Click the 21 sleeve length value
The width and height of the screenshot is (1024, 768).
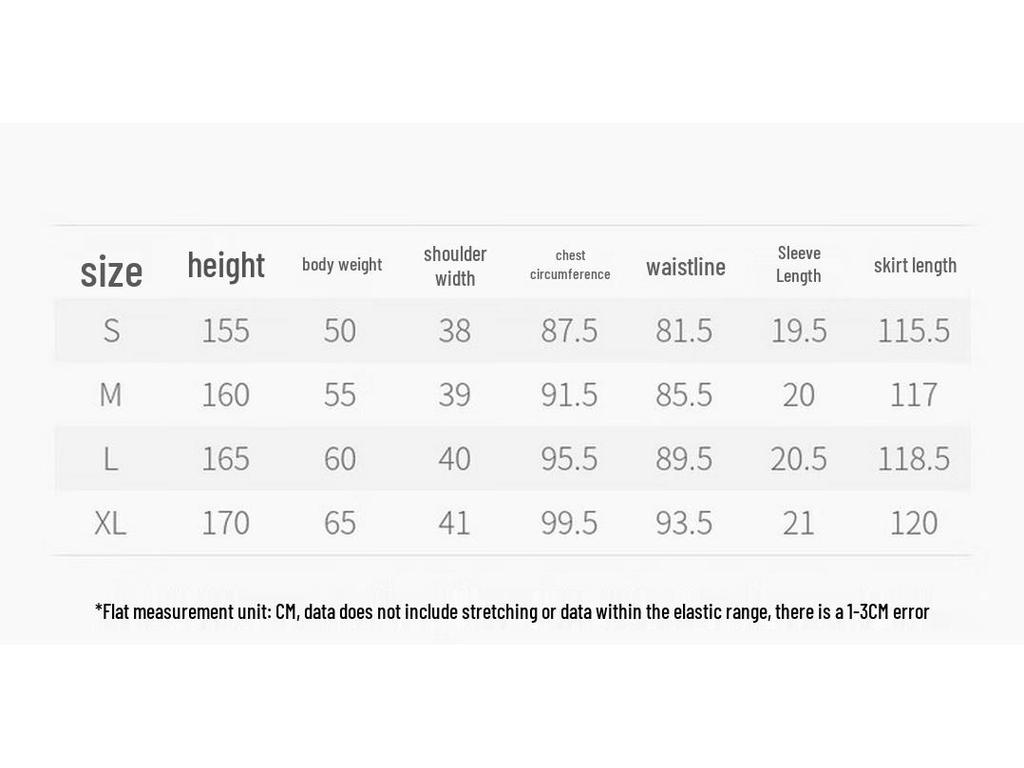(x=799, y=522)
